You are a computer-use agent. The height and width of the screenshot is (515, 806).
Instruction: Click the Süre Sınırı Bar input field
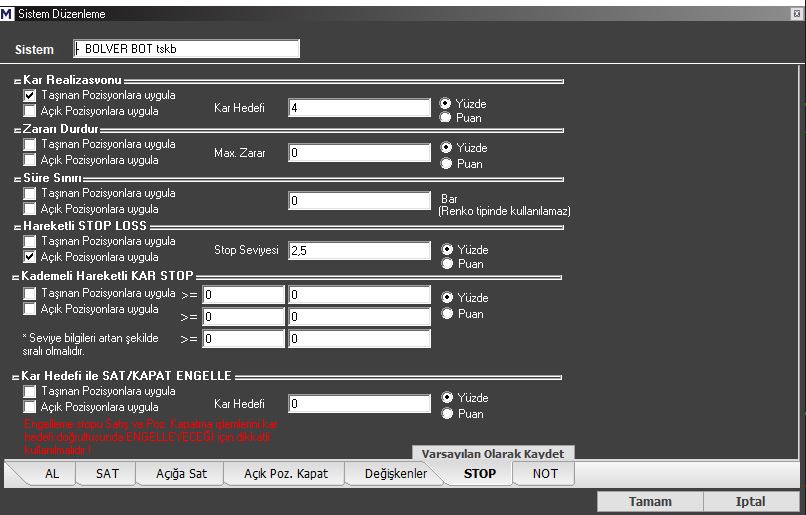click(359, 200)
